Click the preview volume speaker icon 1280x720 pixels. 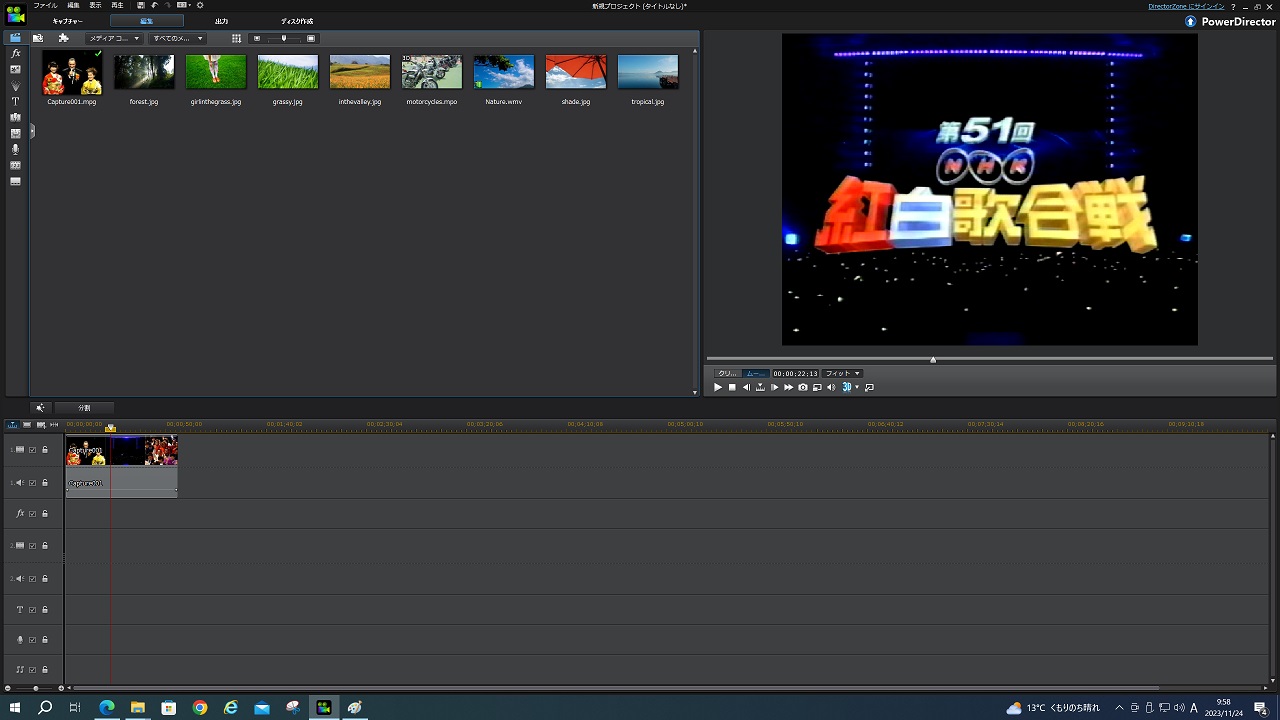coord(831,387)
